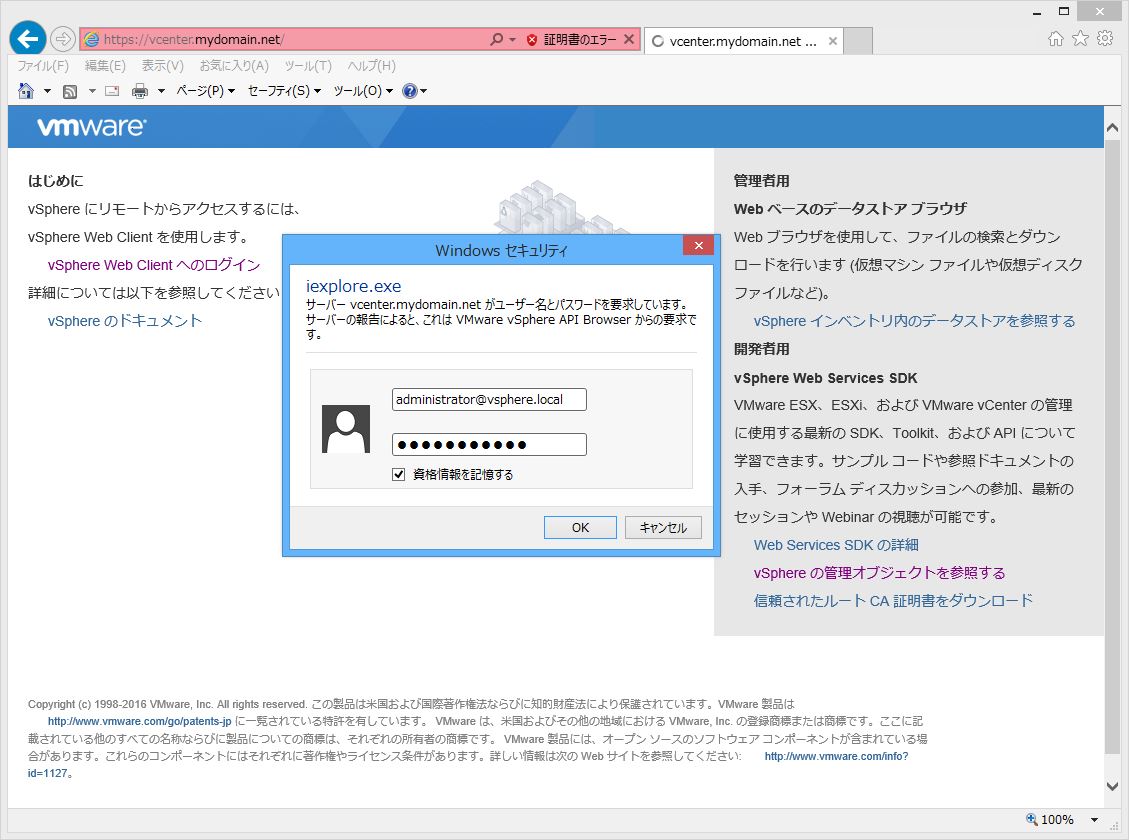Click the printer icon
Screen dimensions: 1129x840
click(140, 91)
